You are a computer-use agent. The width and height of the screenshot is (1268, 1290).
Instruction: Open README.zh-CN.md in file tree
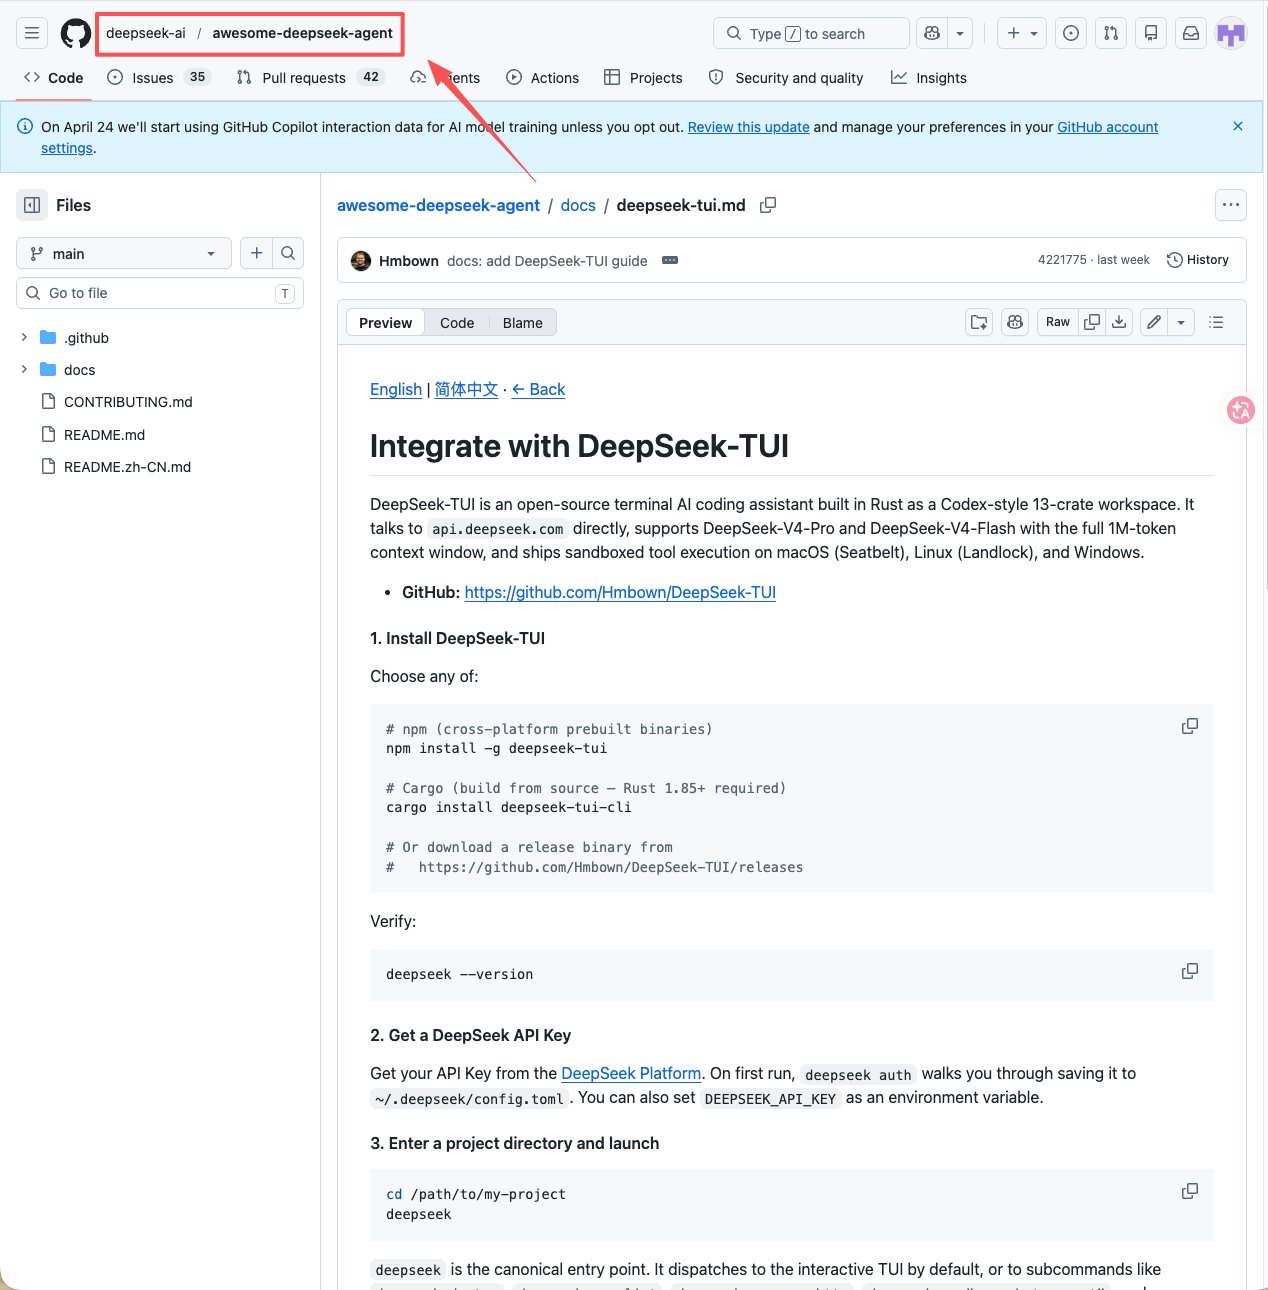coord(127,467)
